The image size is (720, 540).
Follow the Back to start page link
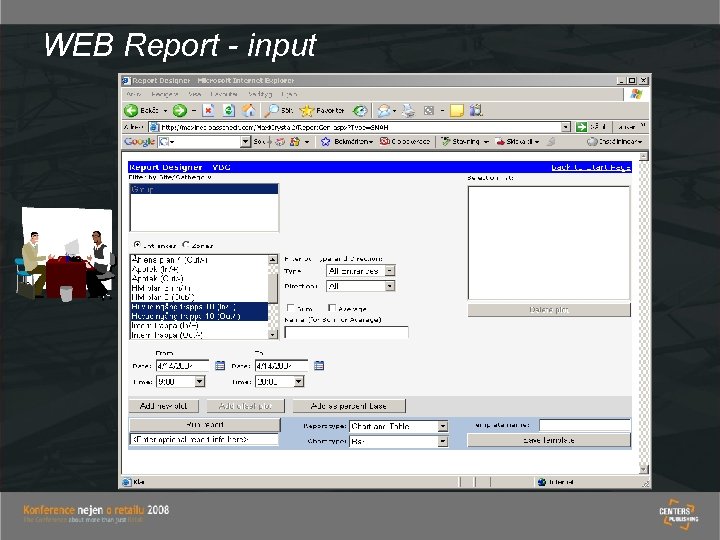(x=591, y=167)
